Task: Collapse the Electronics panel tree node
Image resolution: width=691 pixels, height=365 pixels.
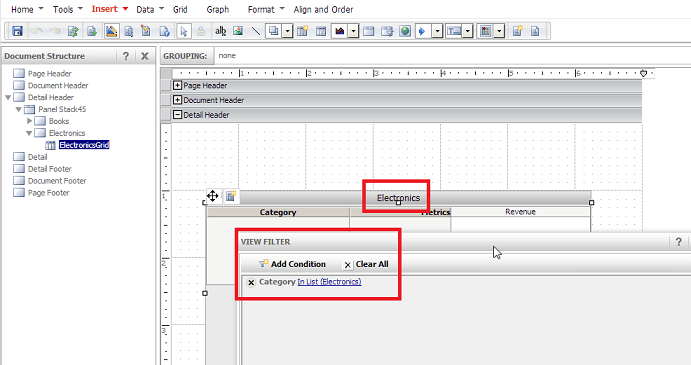Action: click(29, 133)
